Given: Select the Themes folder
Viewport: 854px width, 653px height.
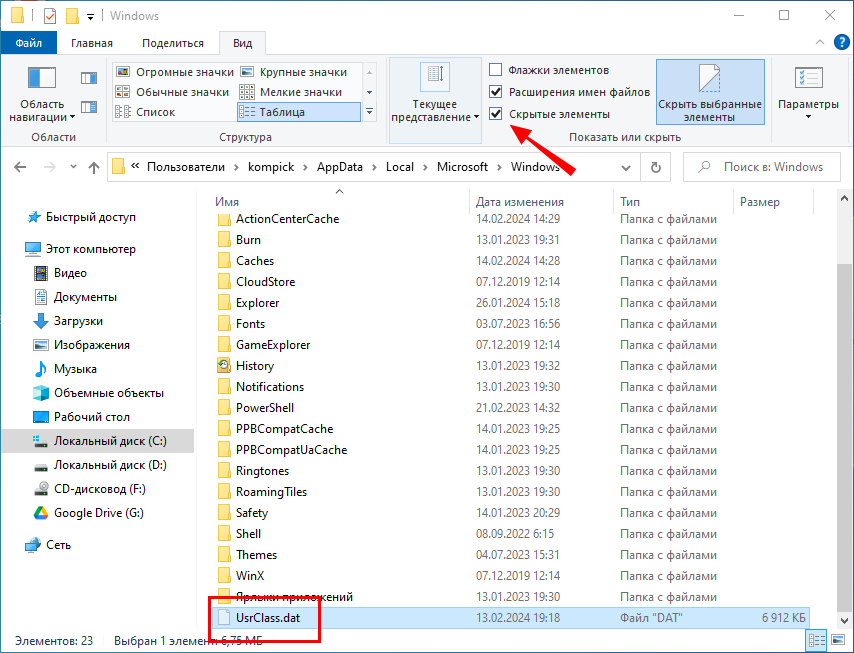Looking at the screenshot, I should pyautogui.click(x=256, y=554).
